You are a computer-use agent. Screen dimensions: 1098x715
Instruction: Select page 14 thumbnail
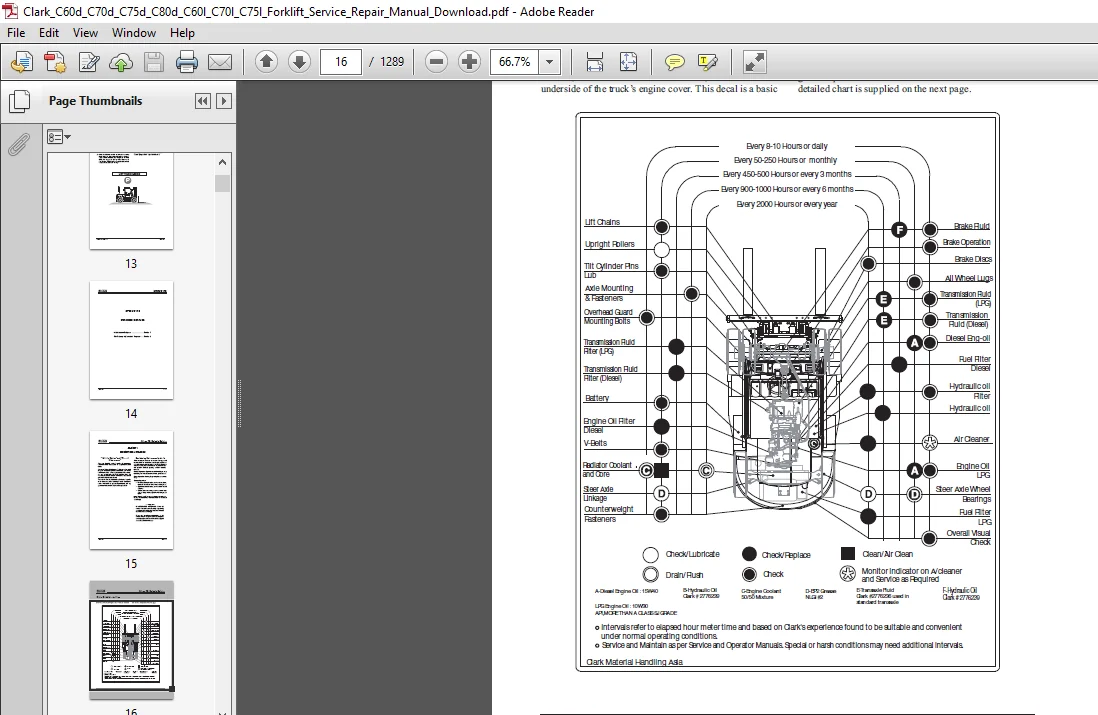pos(131,340)
